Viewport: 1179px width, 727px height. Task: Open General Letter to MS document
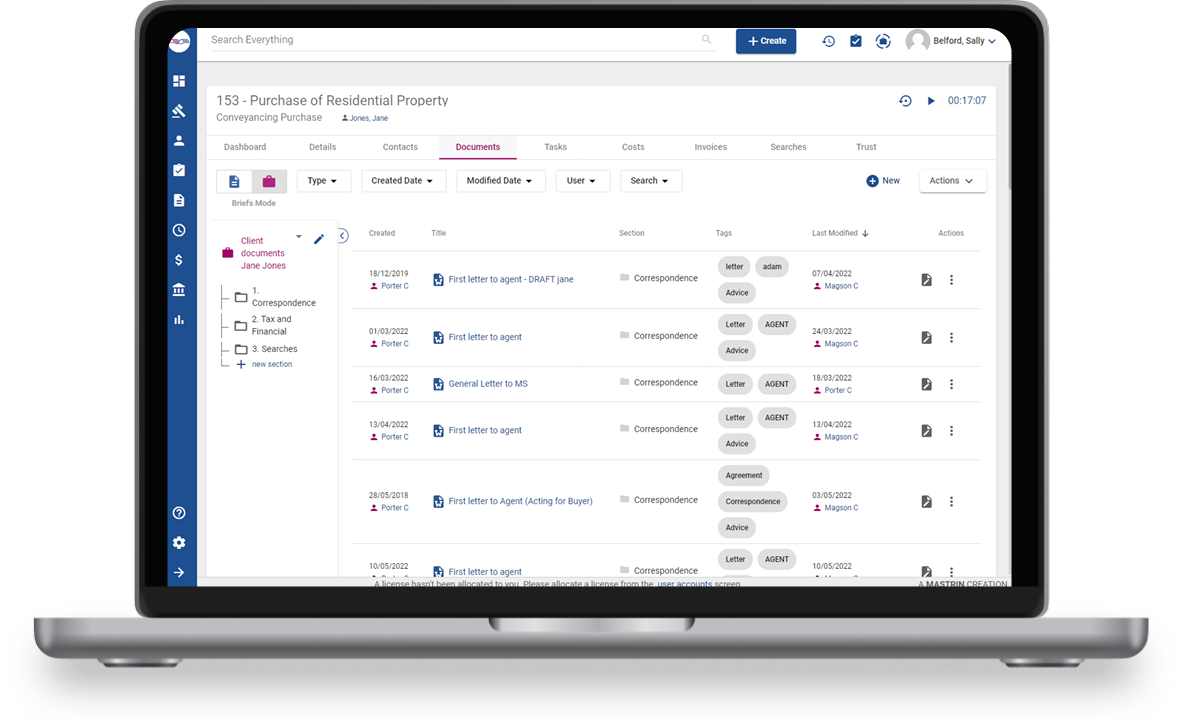click(x=487, y=384)
